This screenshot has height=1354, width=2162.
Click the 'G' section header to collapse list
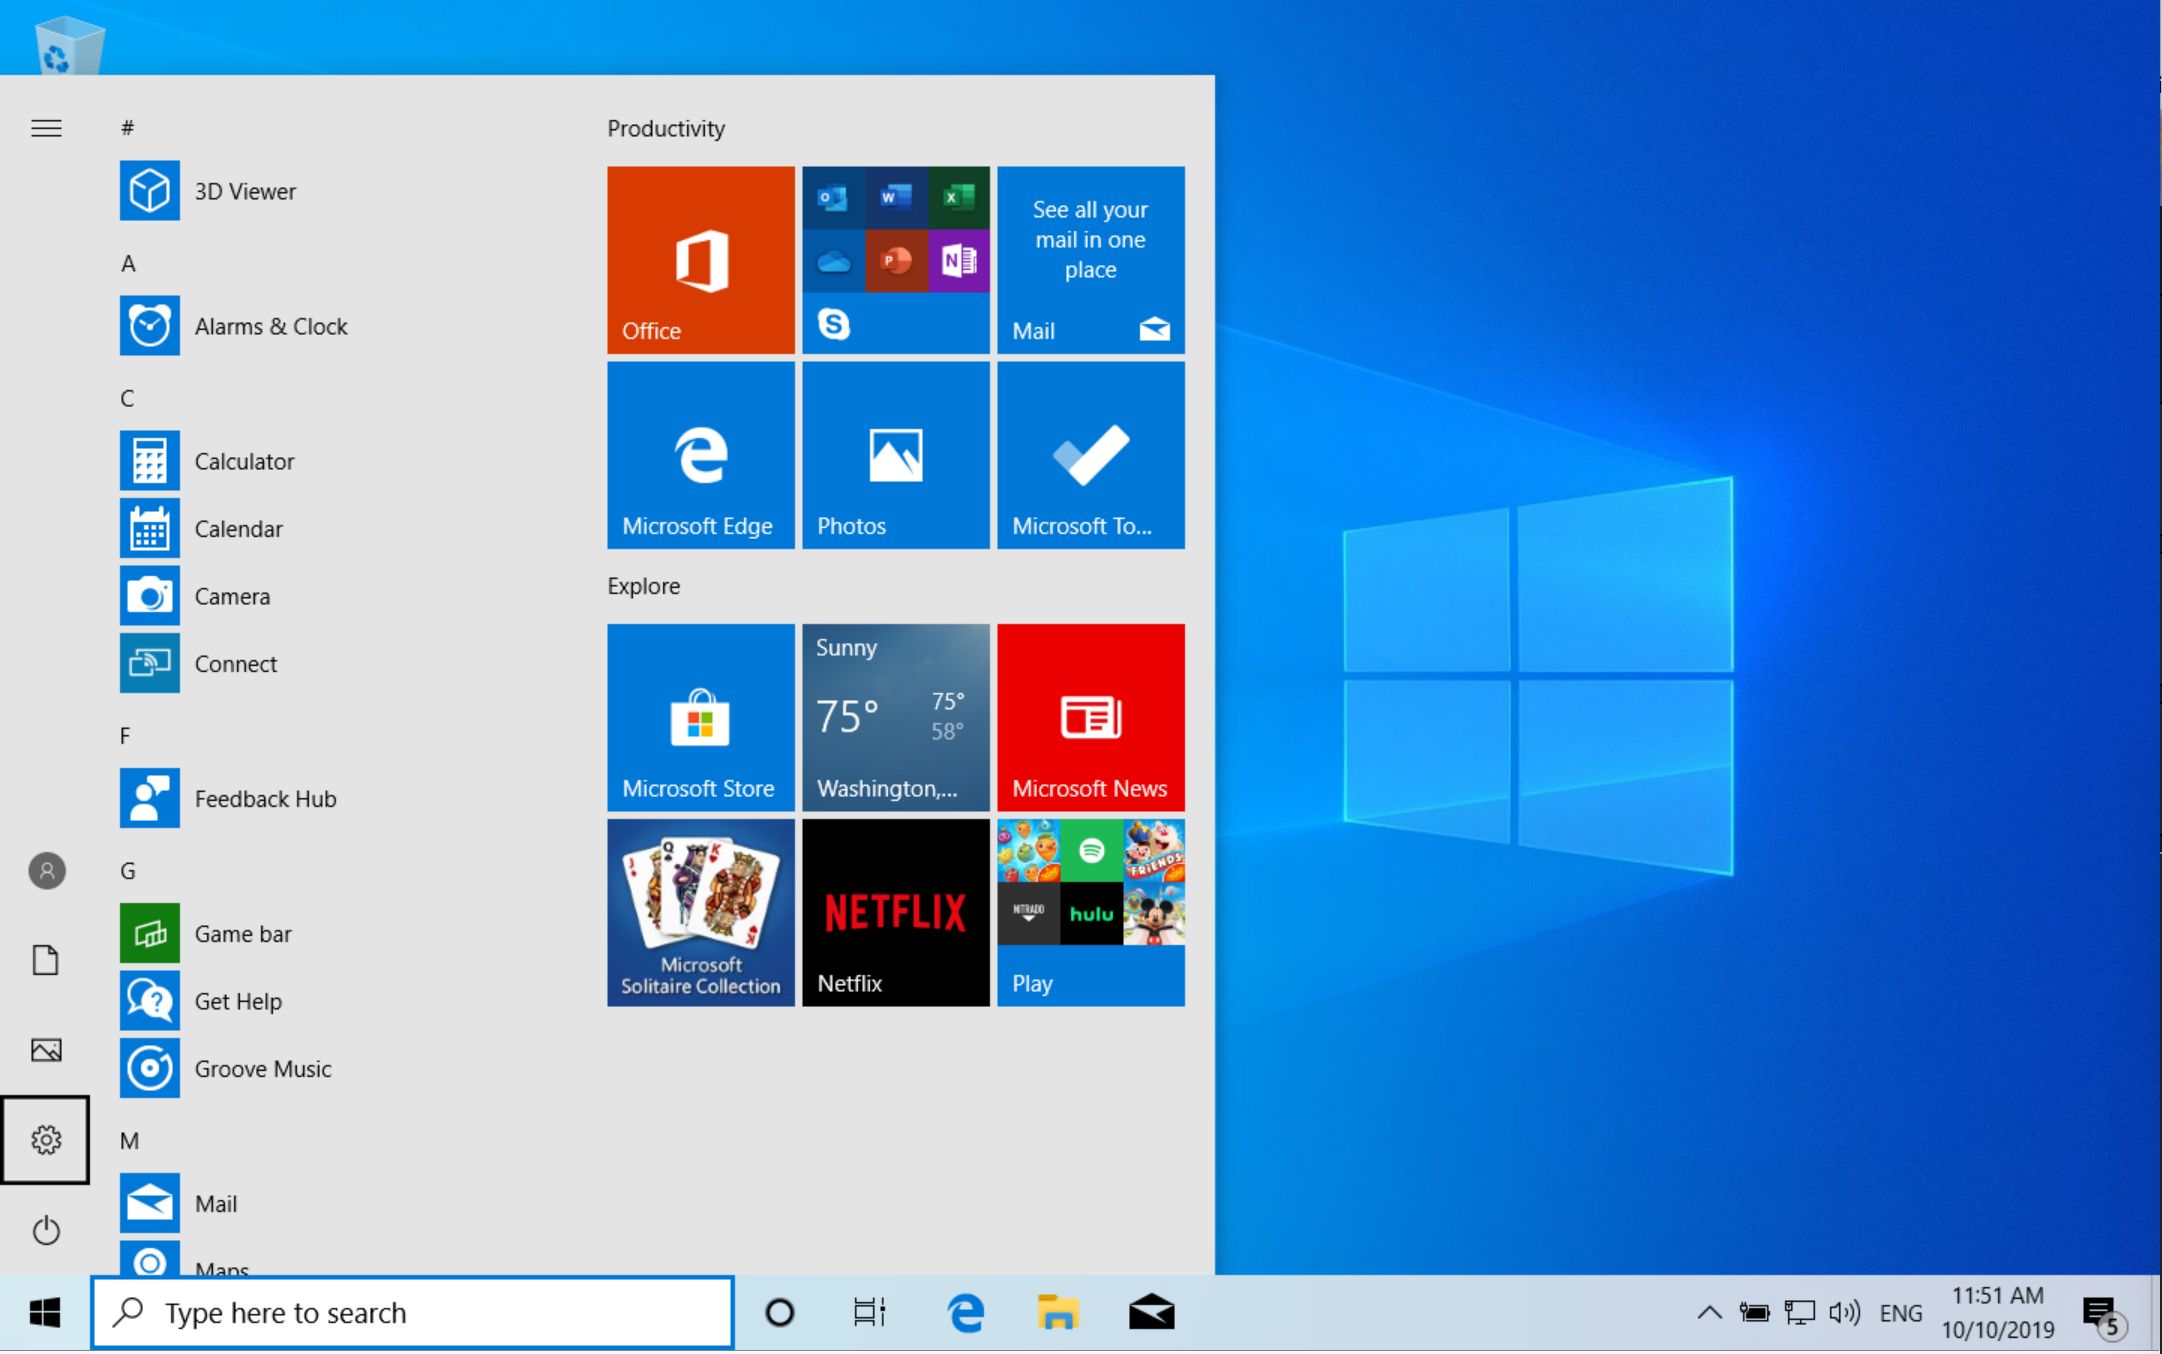128,871
